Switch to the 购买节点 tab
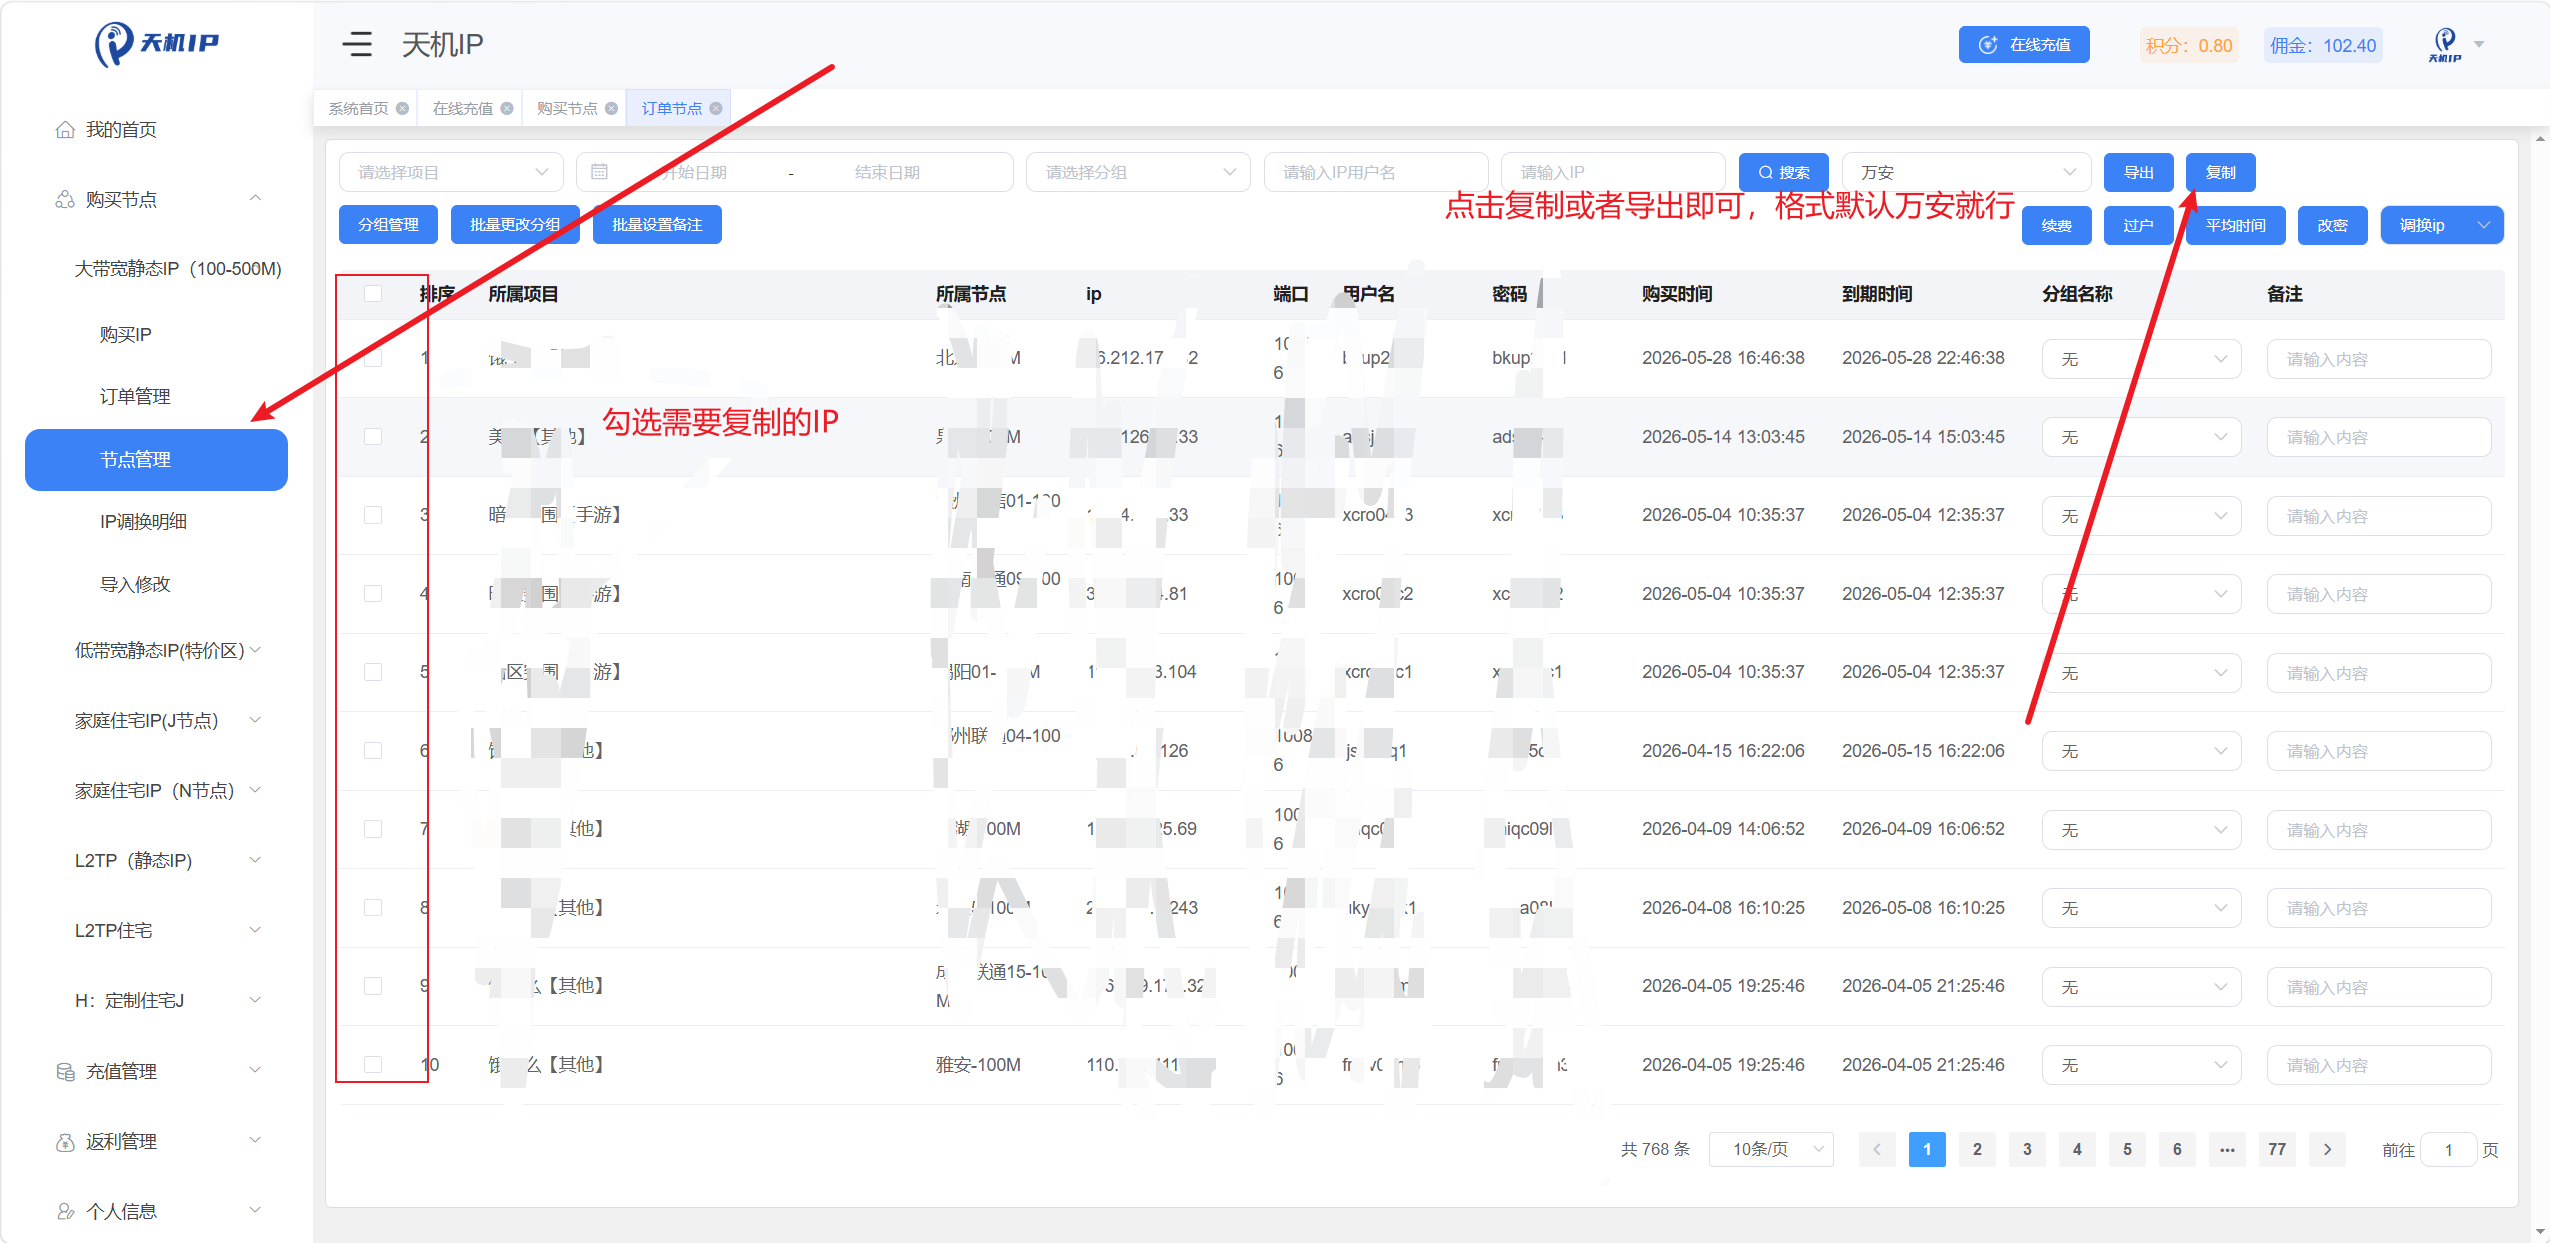 (567, 108)
